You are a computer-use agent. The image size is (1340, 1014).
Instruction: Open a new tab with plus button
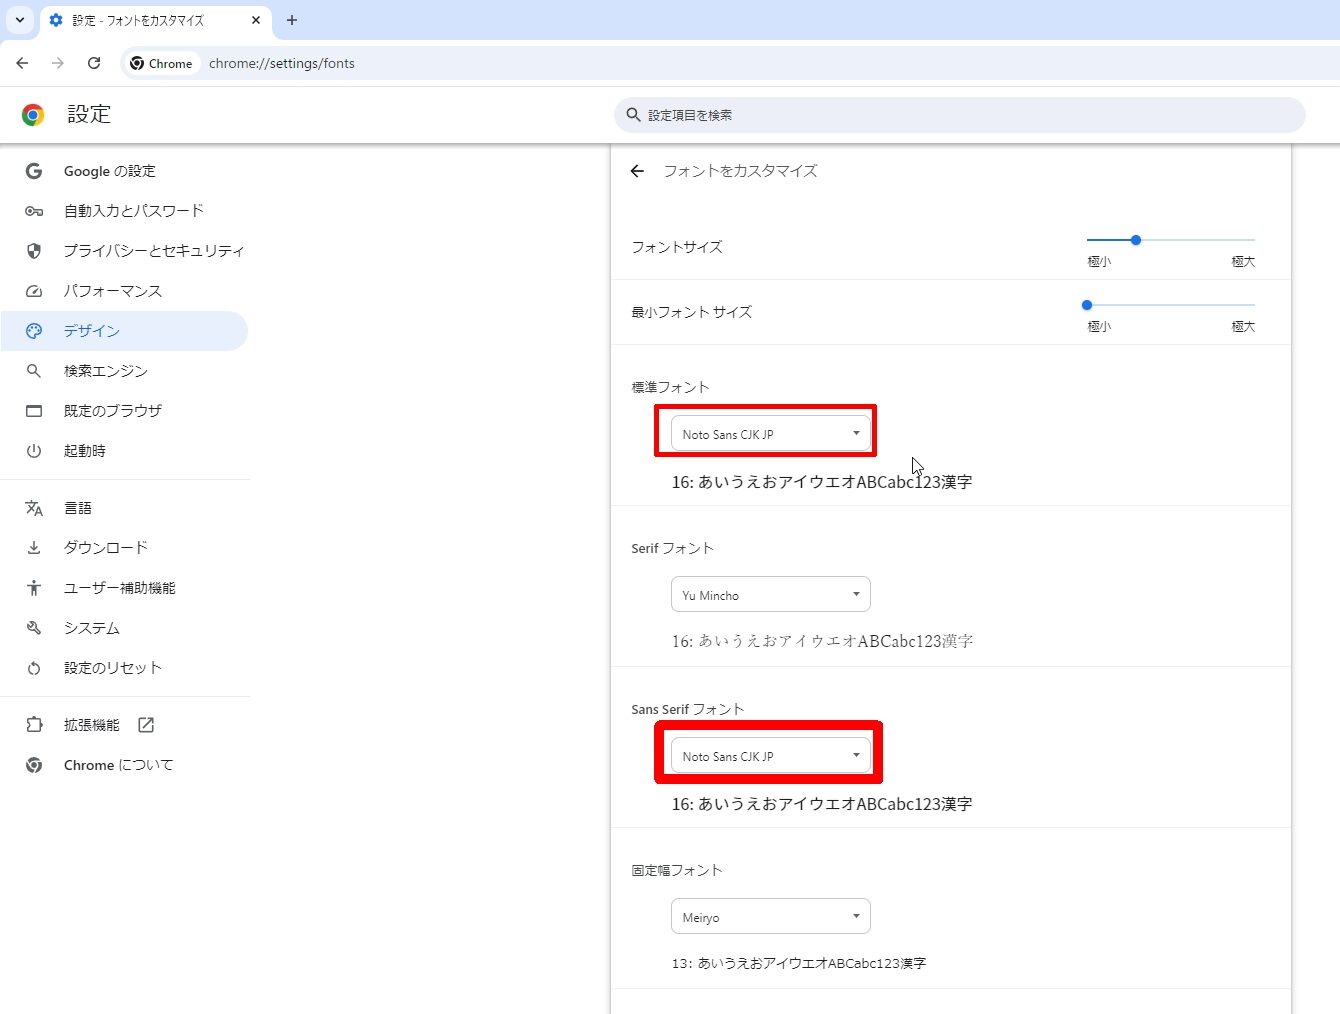pyautogui.click(x=292, y=20)
